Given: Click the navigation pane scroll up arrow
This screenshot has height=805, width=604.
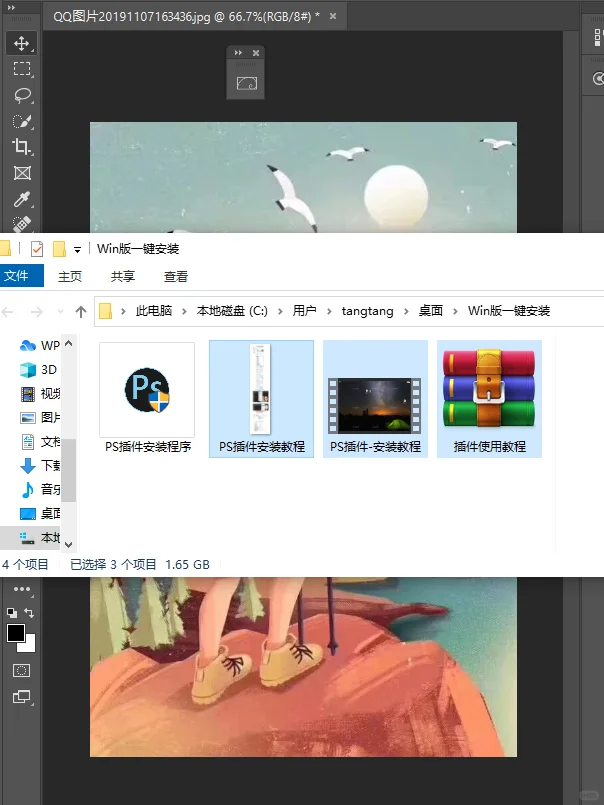Looking at the screenshot, I should pyautogui.click(x=69, y=343).
